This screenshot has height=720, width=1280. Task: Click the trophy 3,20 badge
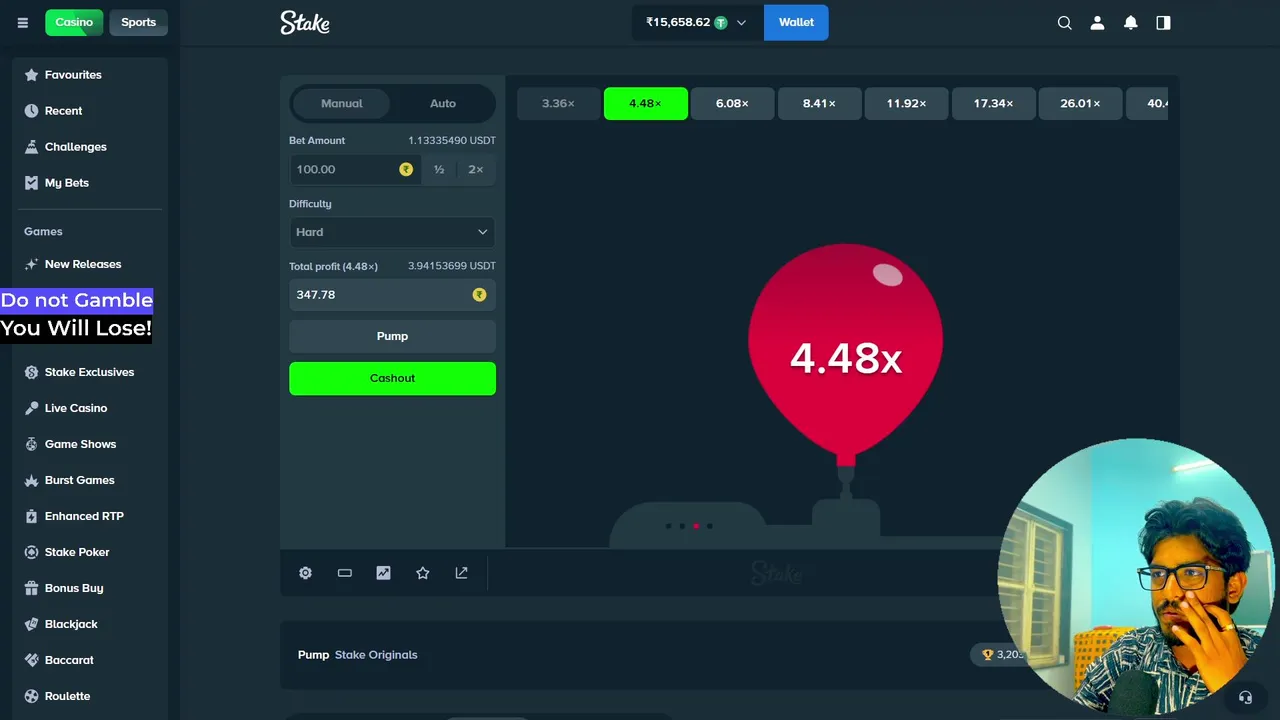[x=1004, y=655]
